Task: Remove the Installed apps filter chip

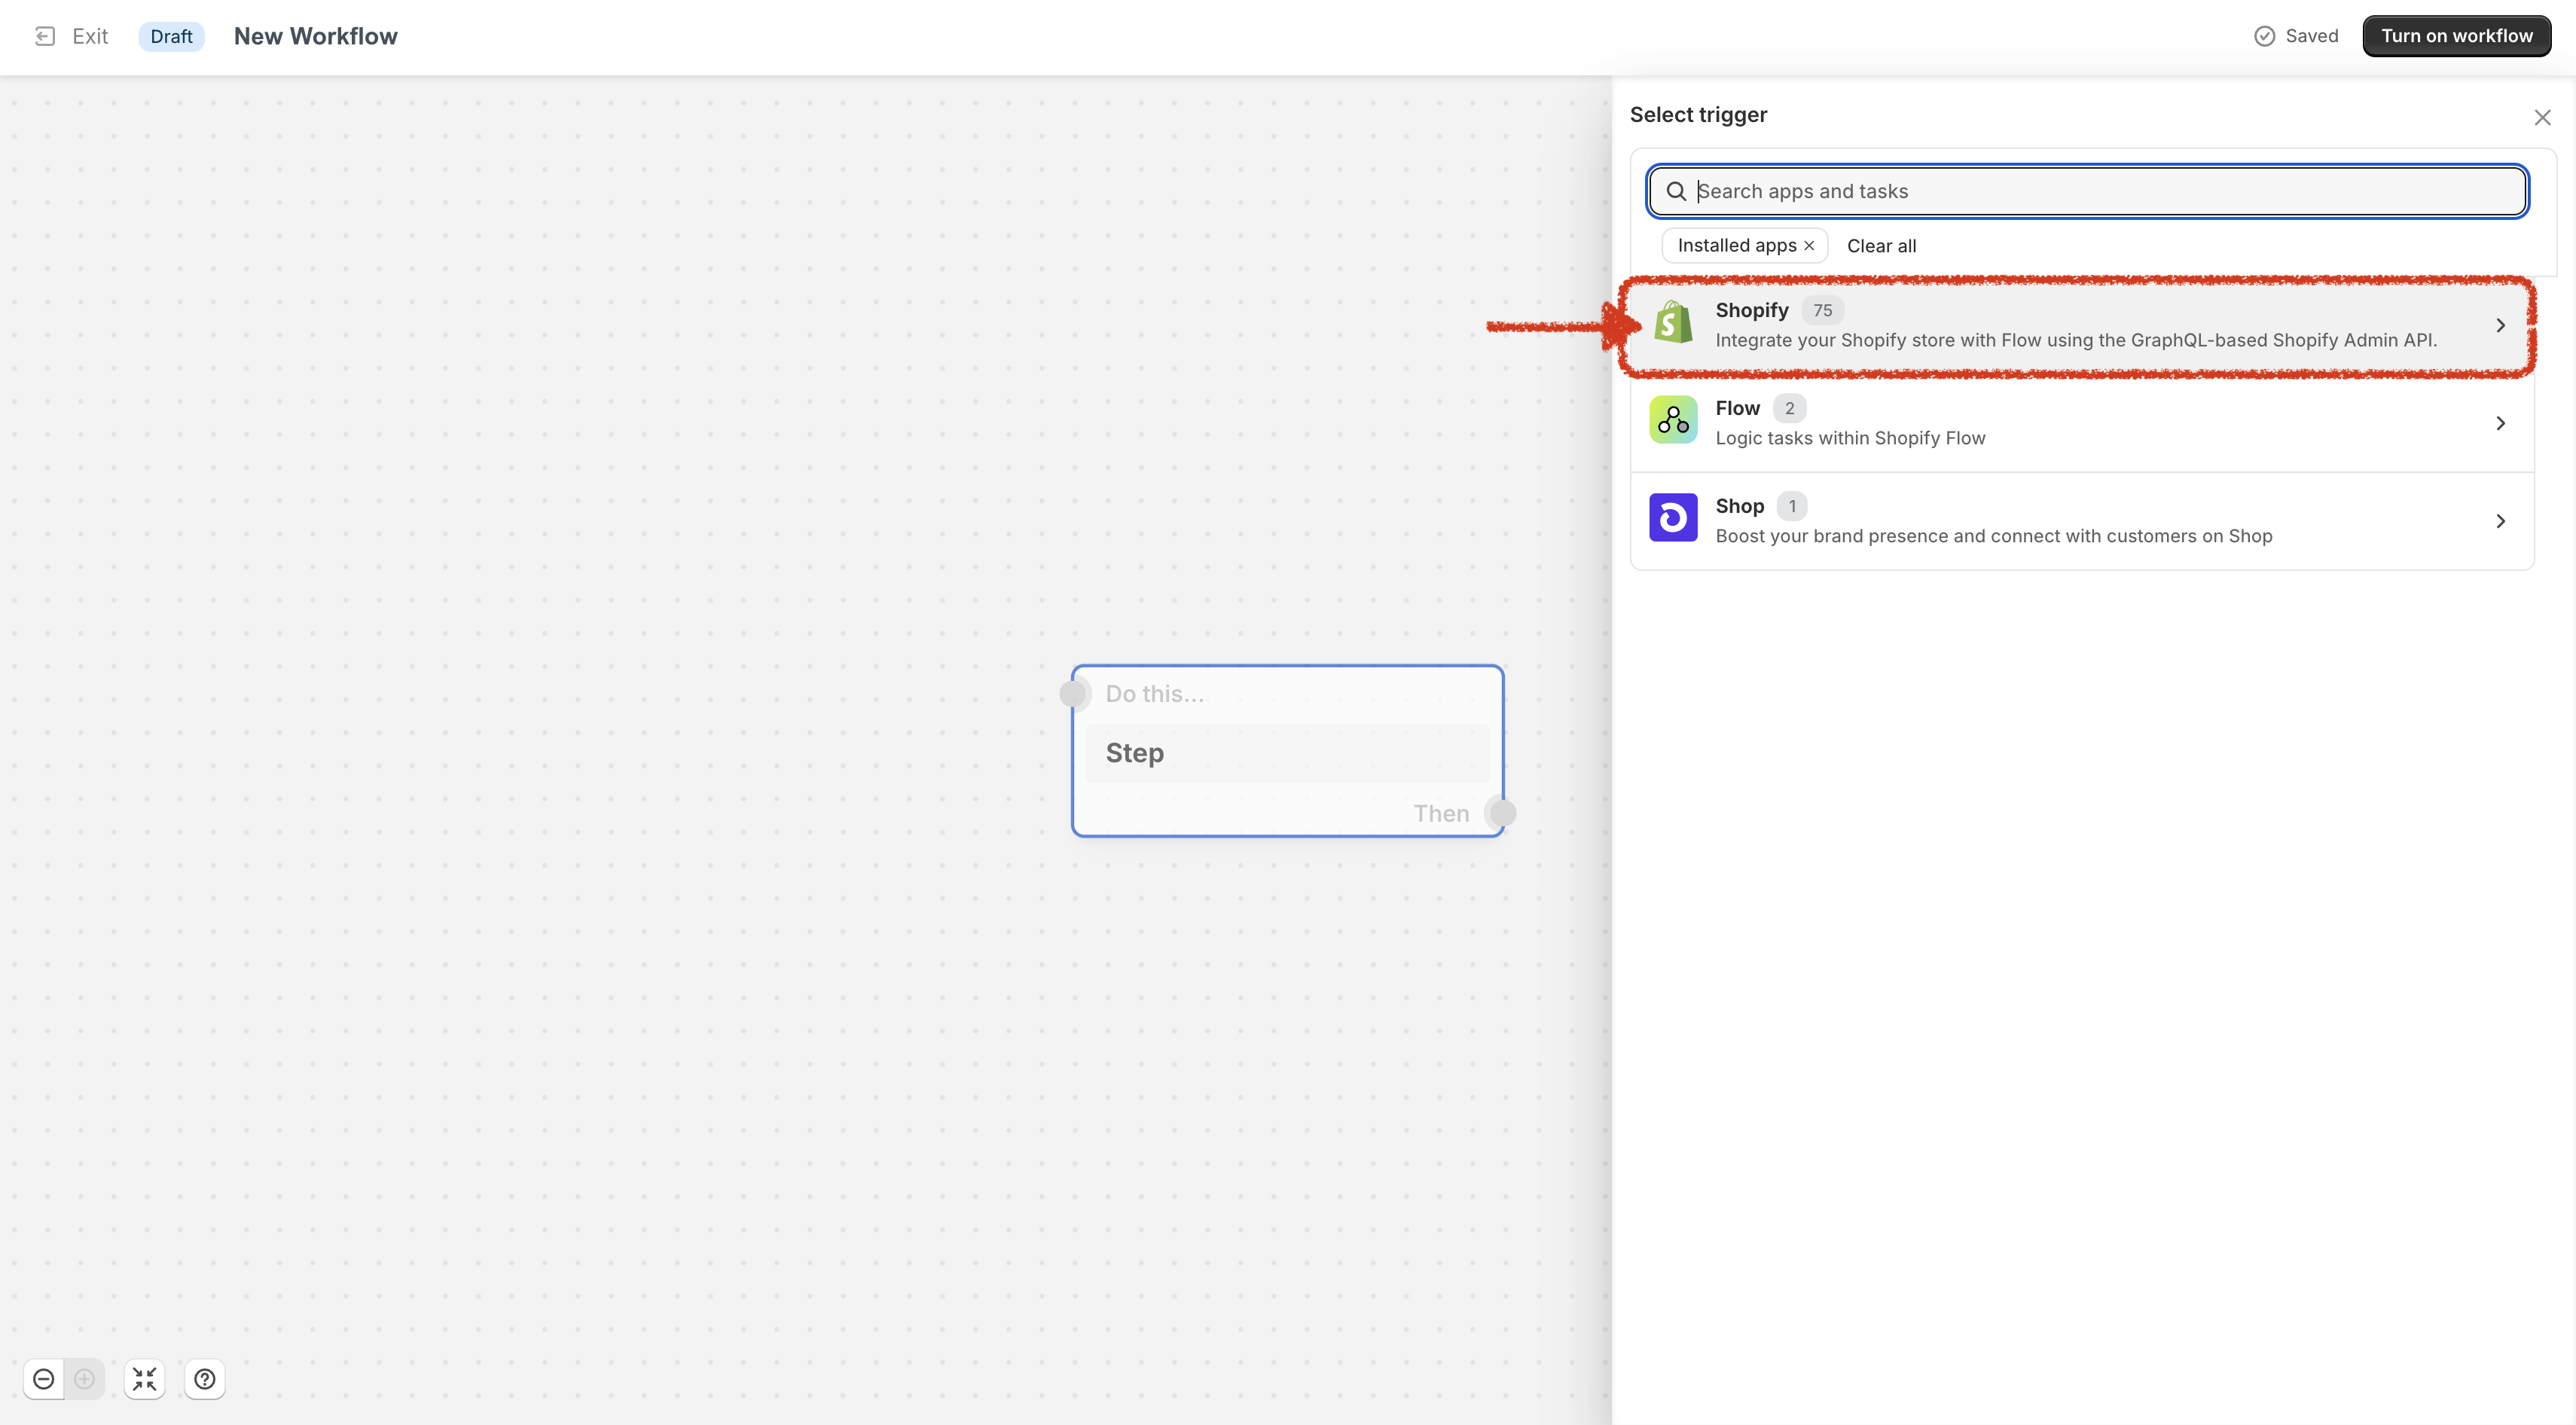Action: point(1809,245)
